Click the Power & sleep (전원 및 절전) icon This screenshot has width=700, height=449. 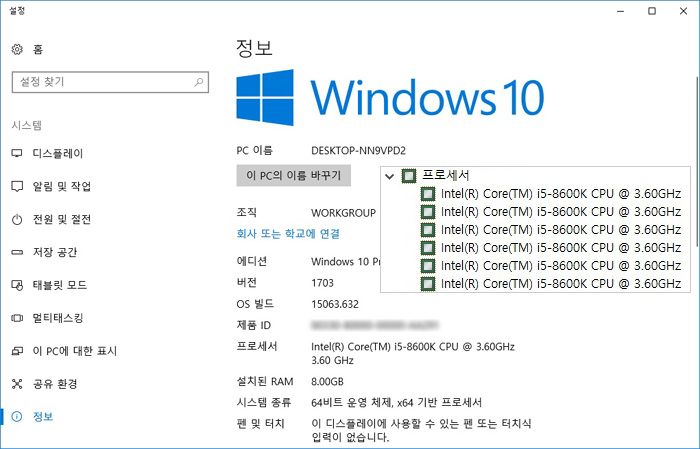click(x=17, y=219)
